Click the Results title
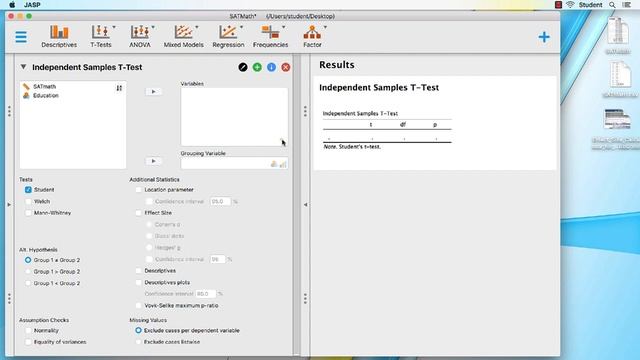 (337, 65)
